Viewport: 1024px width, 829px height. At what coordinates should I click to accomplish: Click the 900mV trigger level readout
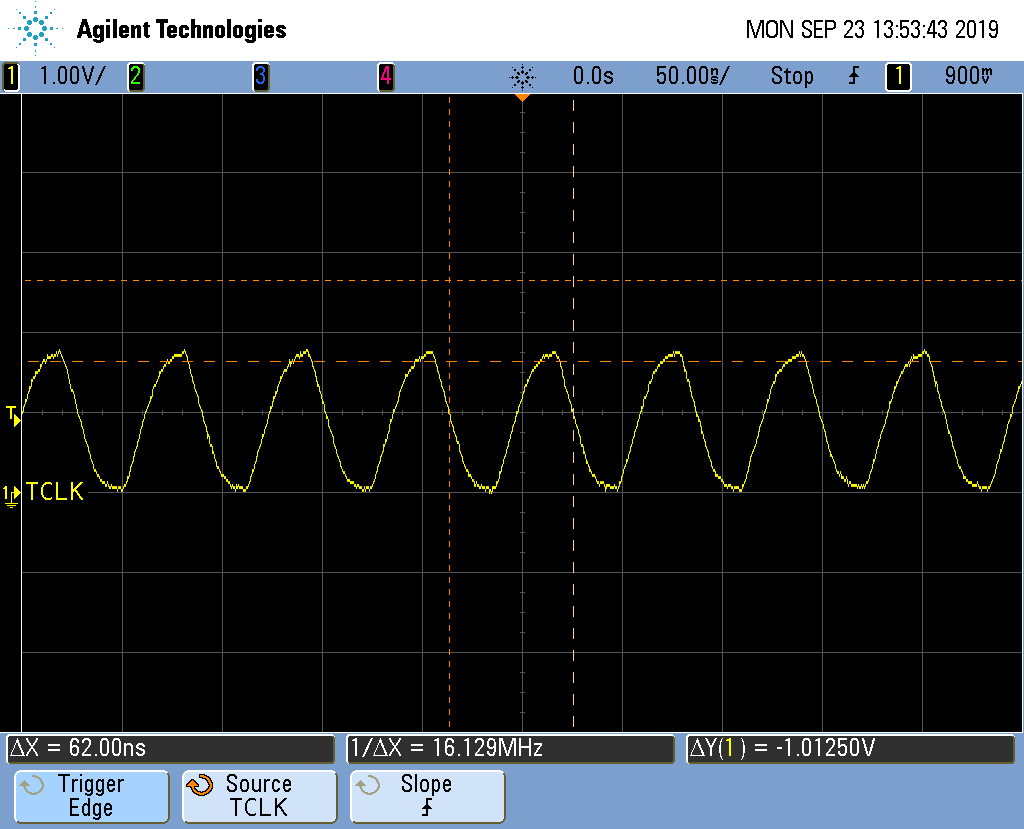[x=968, y=76]
